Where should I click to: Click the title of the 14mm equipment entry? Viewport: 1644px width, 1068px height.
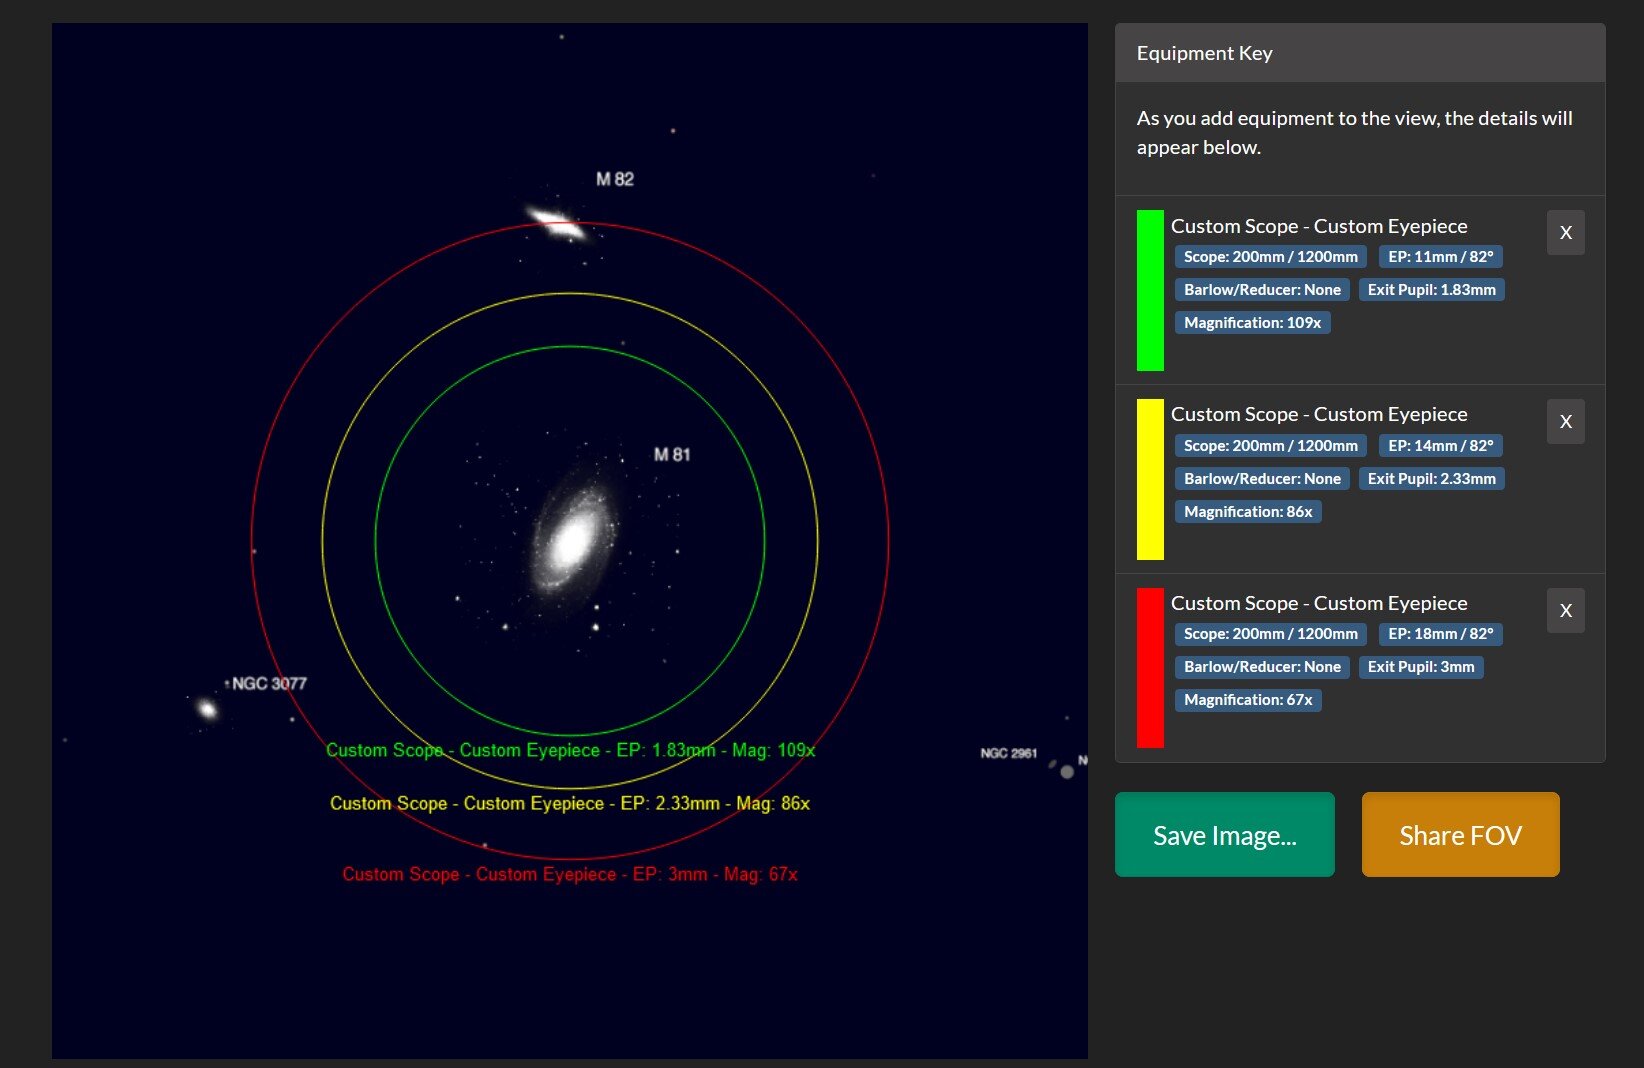(1319, 414)
